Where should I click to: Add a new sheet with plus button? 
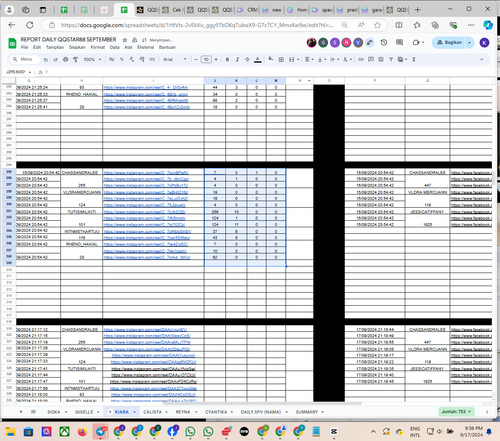pos(21,412)
